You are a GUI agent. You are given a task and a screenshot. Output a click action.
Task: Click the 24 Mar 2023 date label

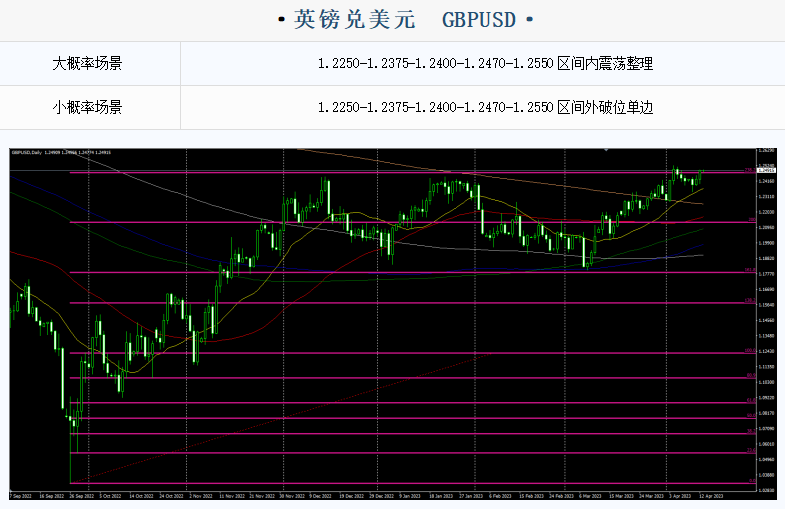click(651, 496)
